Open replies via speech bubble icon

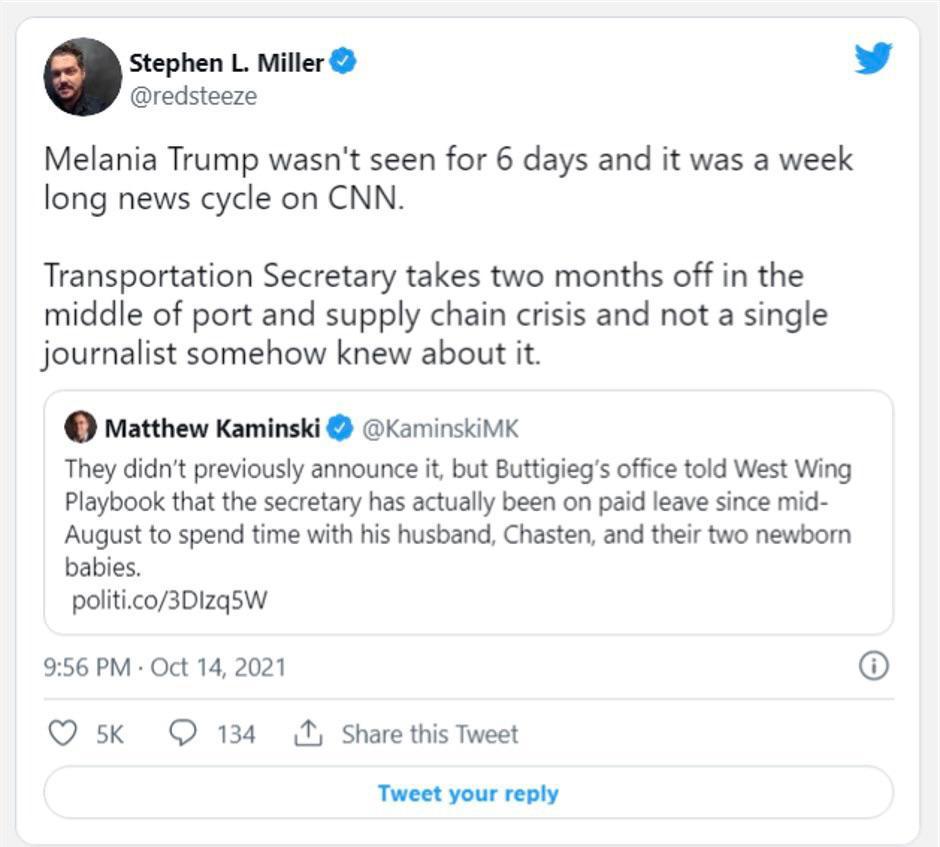click(x=183, y=734)
